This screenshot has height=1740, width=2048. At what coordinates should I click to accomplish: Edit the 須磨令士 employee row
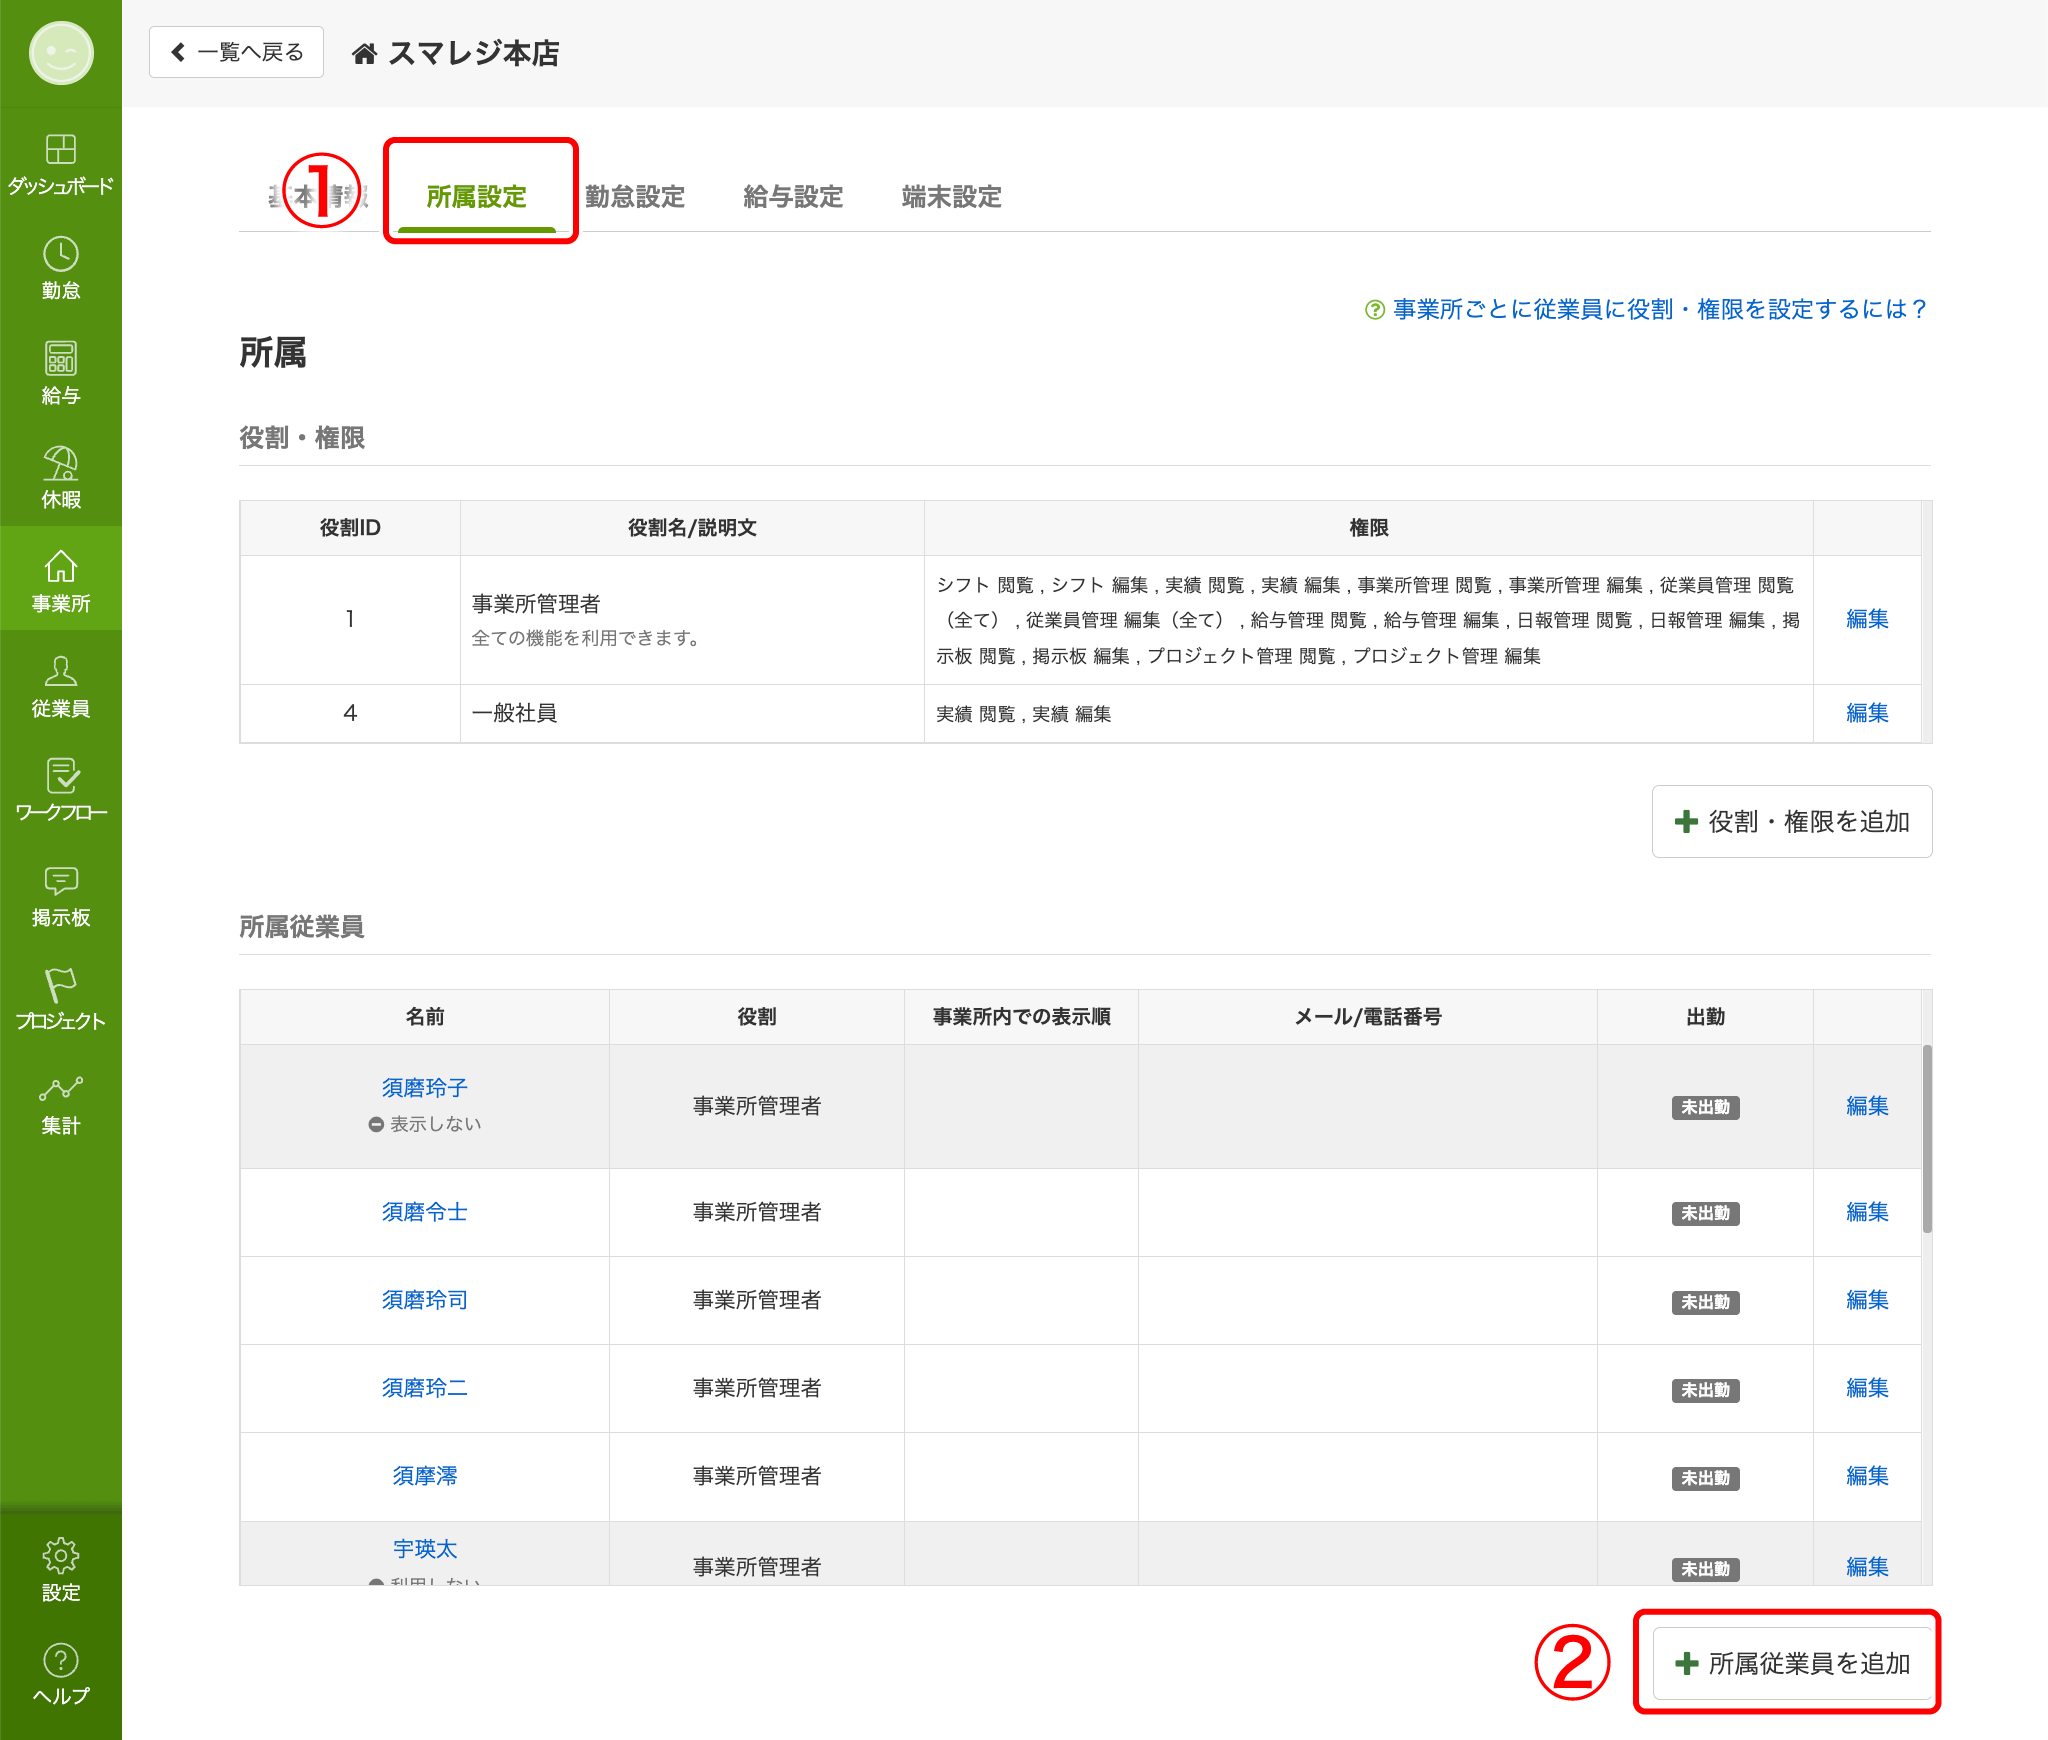tap(1867, 1212)
